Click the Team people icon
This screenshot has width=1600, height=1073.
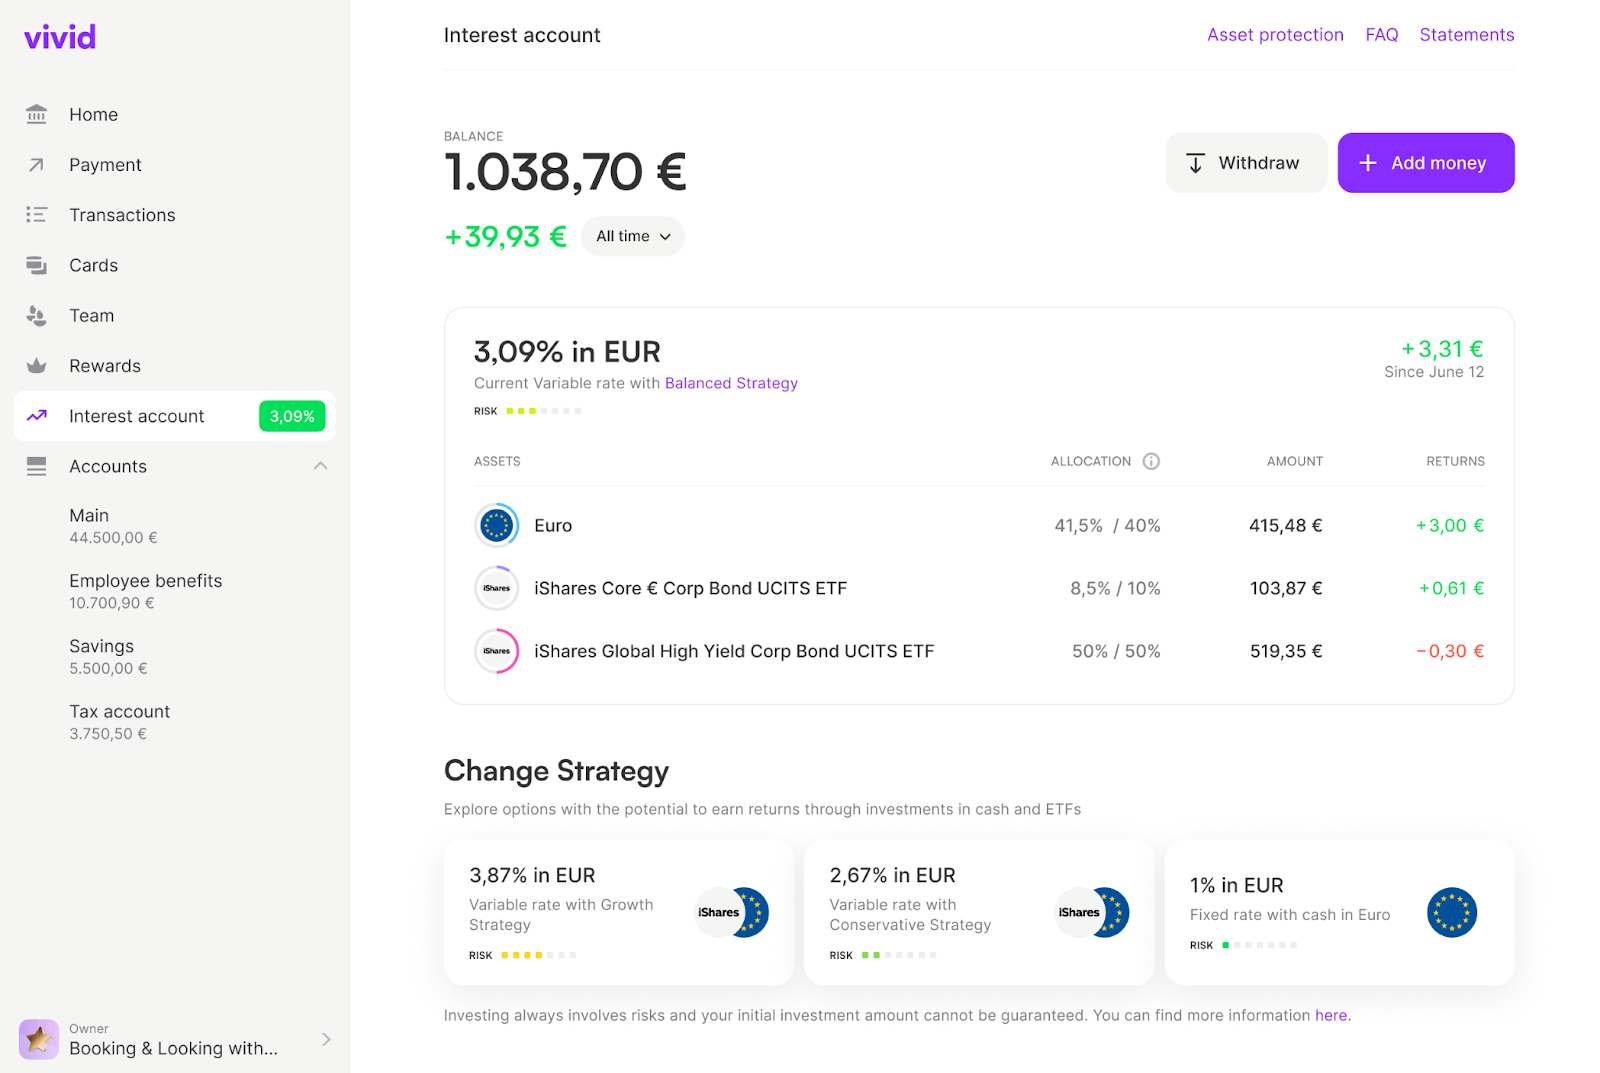tap(37, 316)
